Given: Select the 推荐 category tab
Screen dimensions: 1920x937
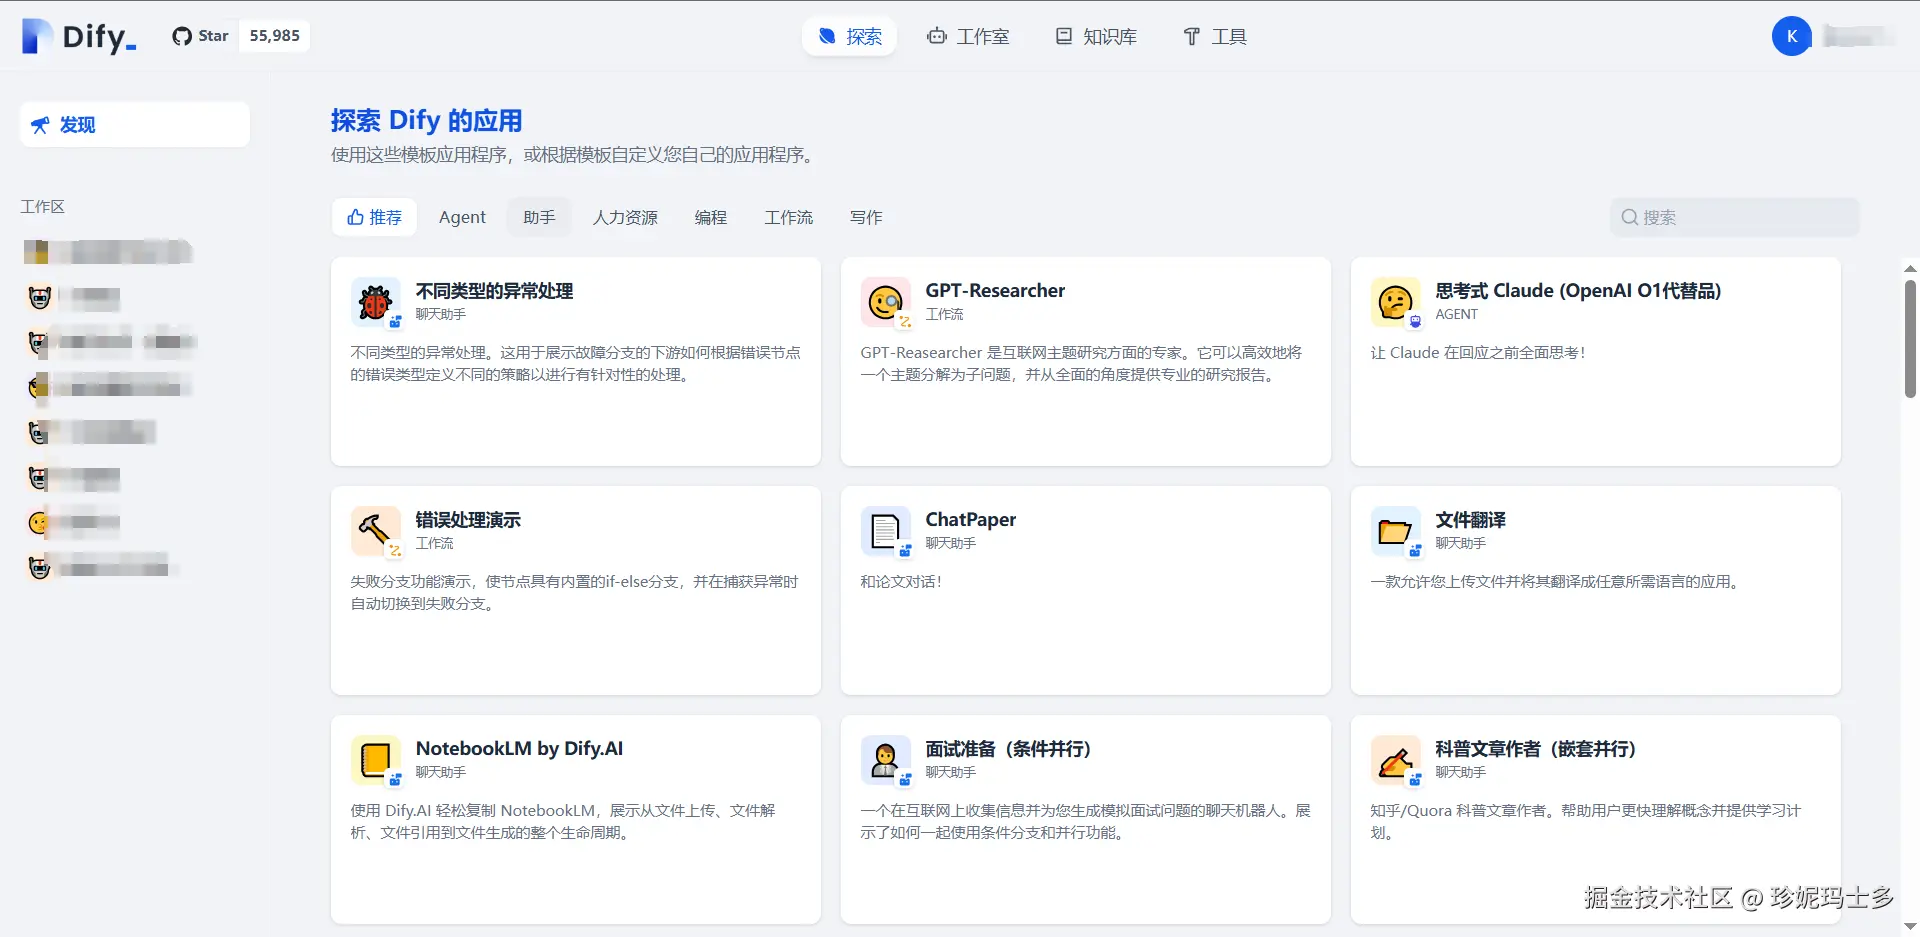Looking at the screenshot, I should tap(375, 217).
